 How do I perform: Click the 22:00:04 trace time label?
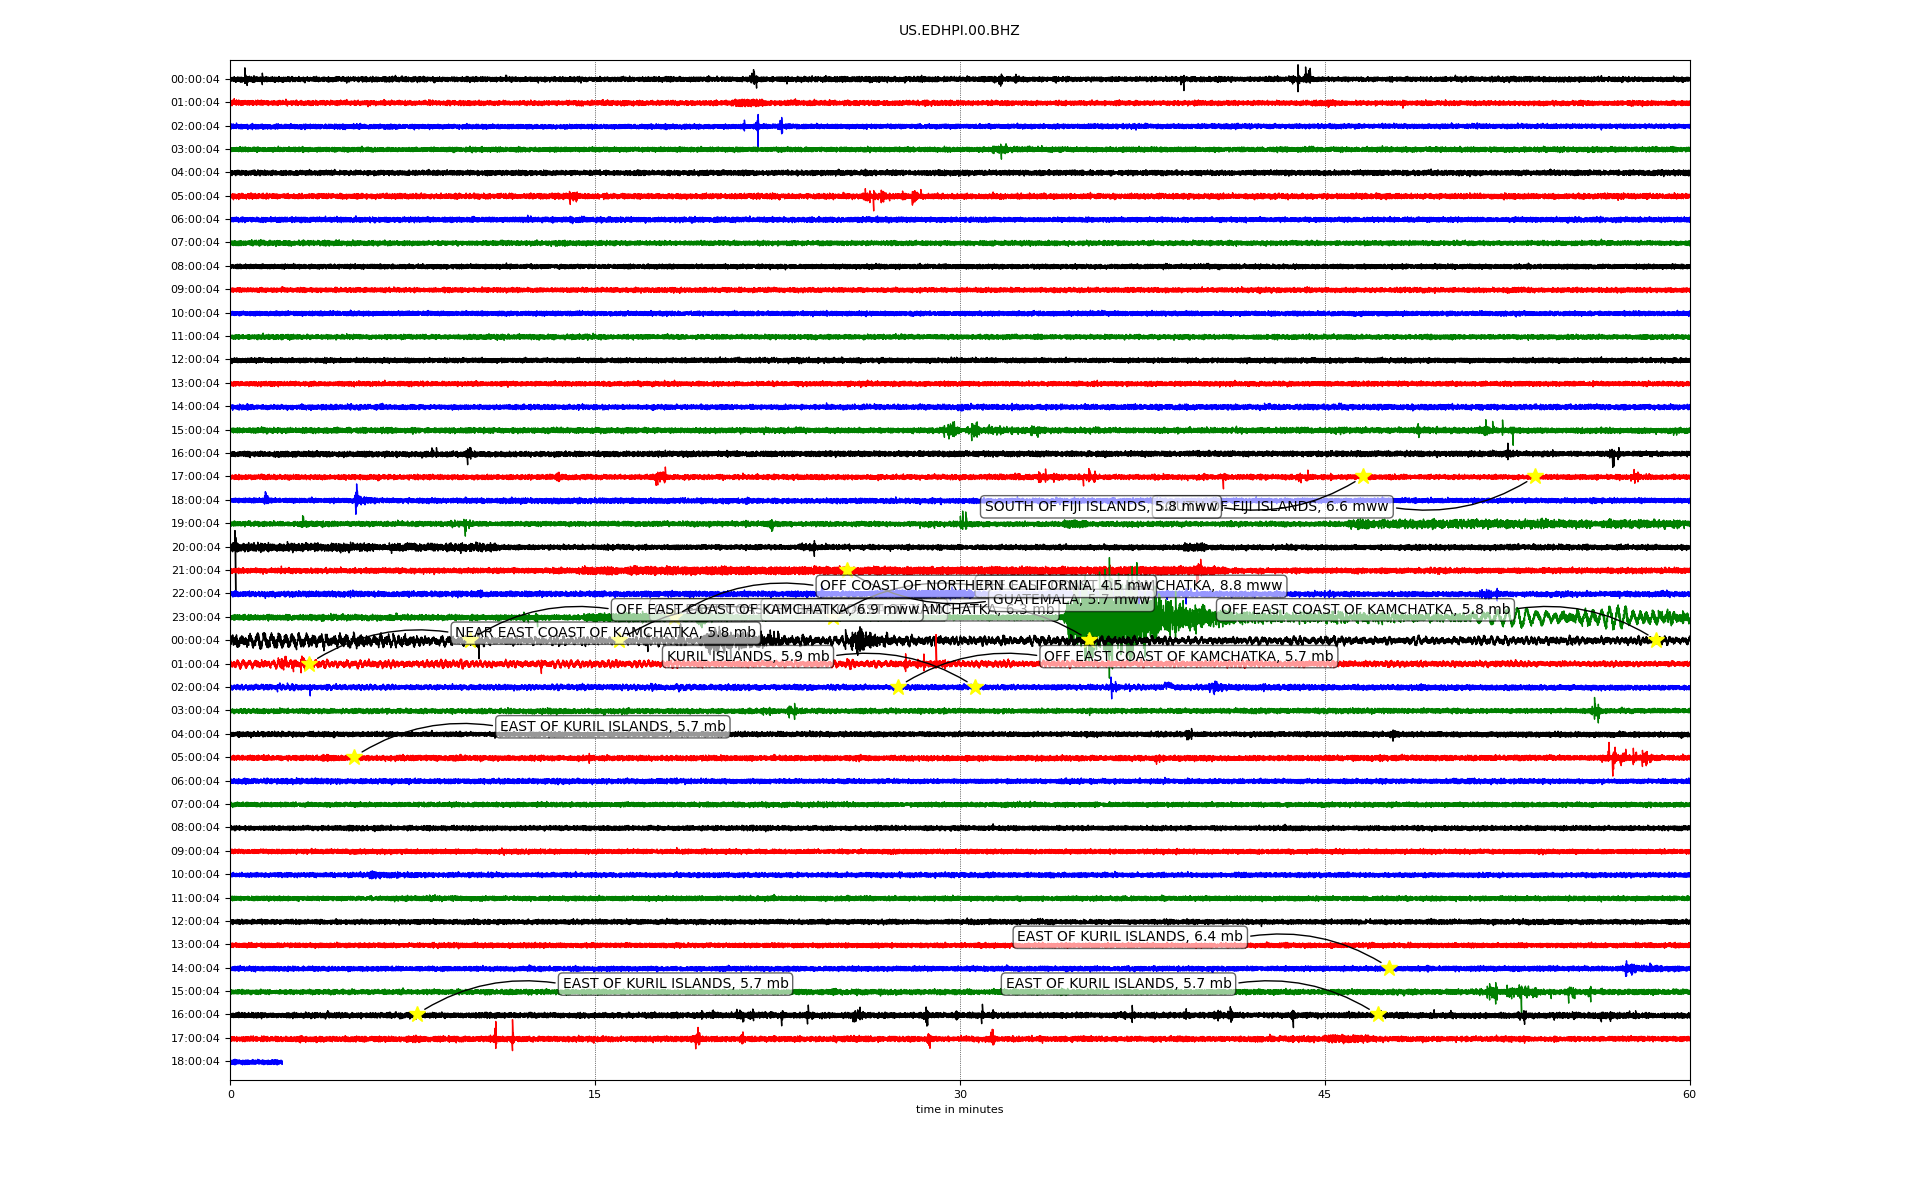pos(195,594)
